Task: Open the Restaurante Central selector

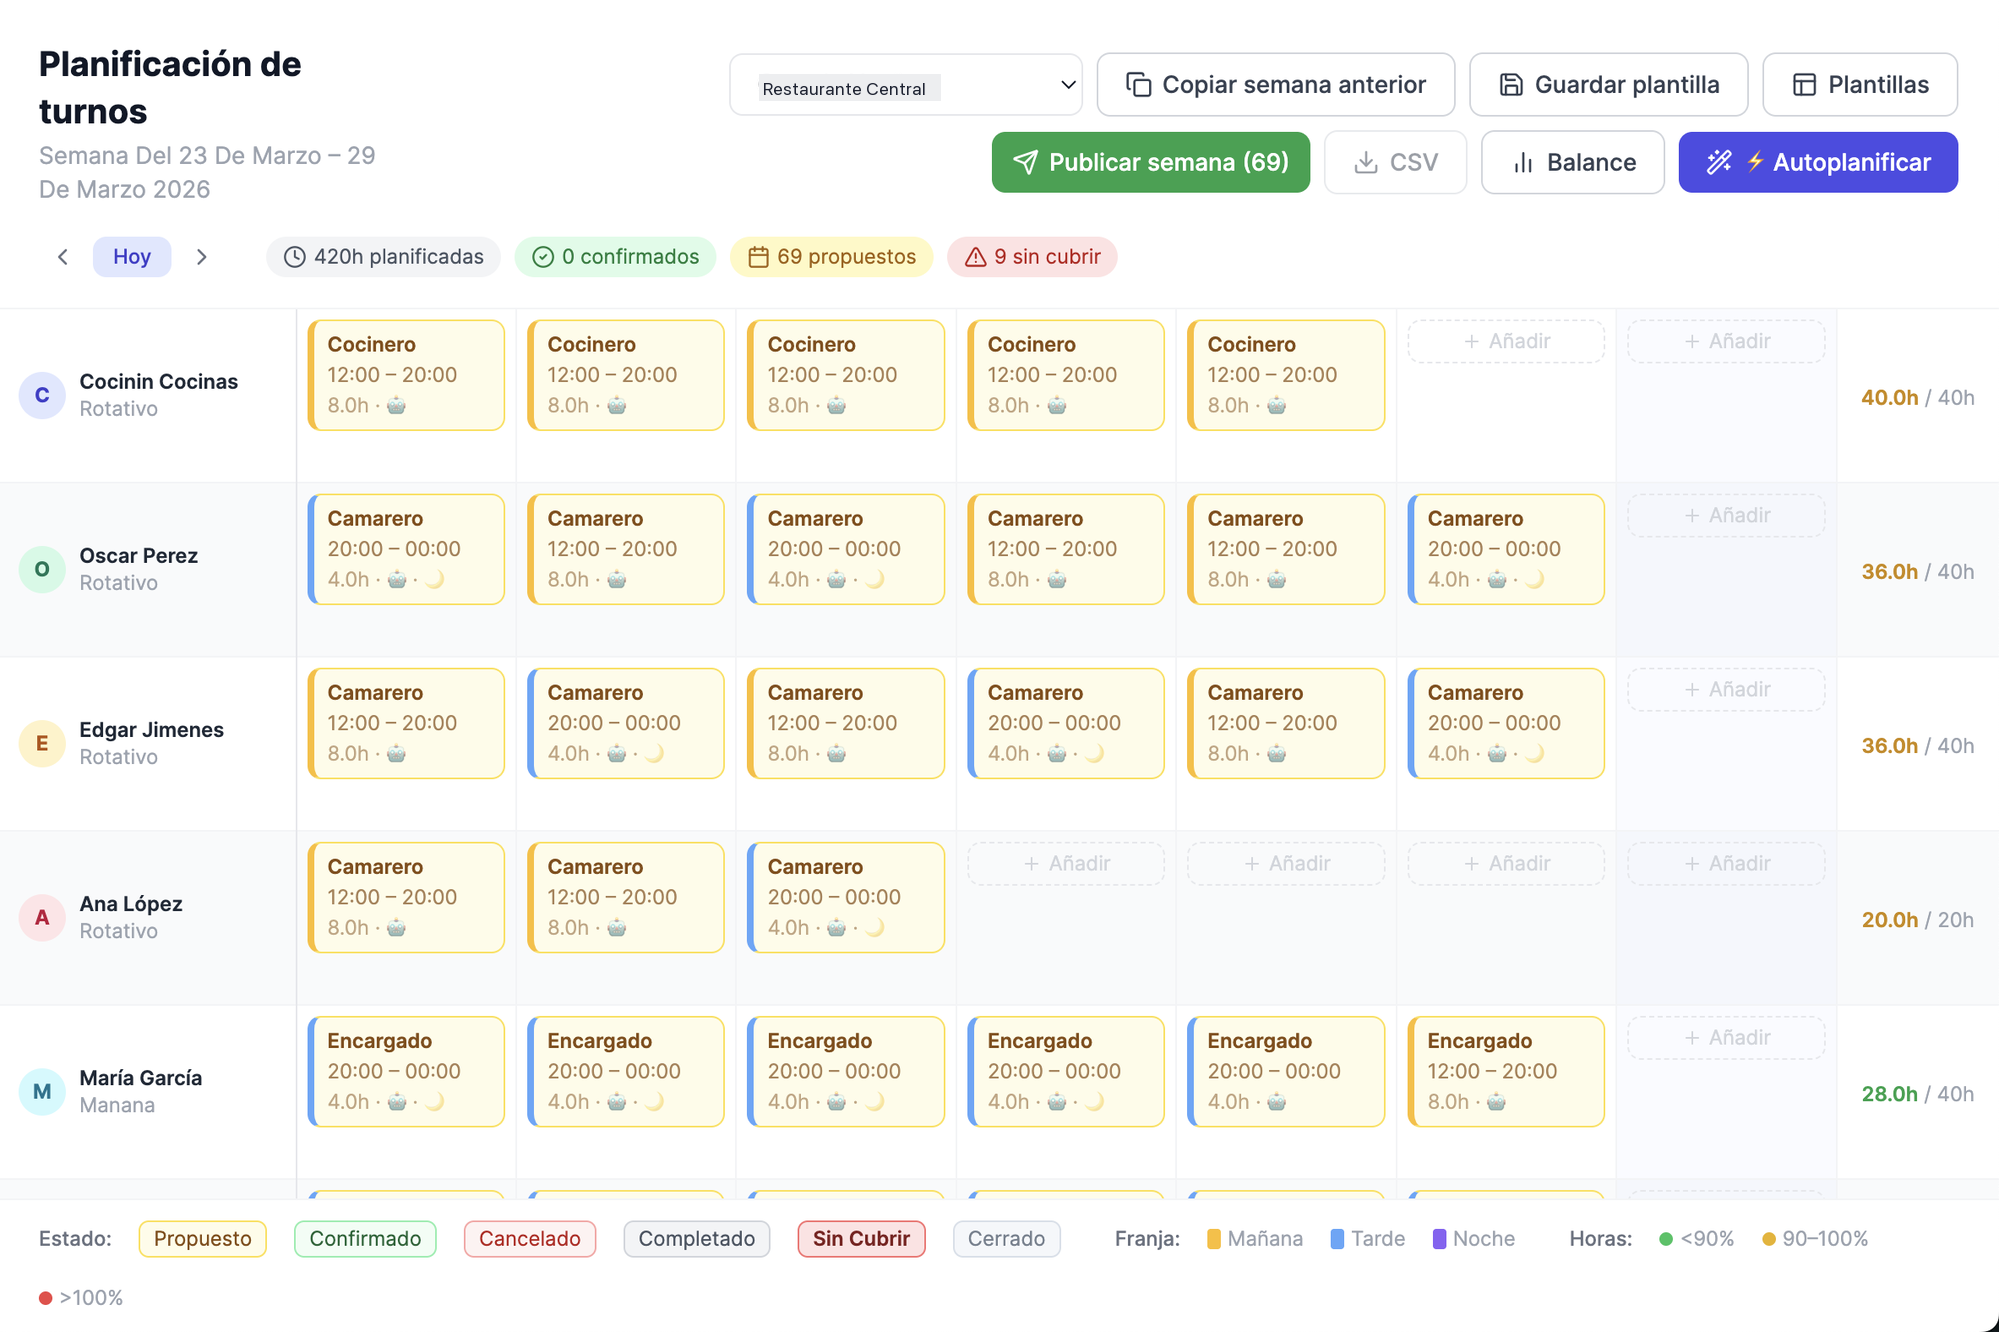Action: click(x=905, y=85)
